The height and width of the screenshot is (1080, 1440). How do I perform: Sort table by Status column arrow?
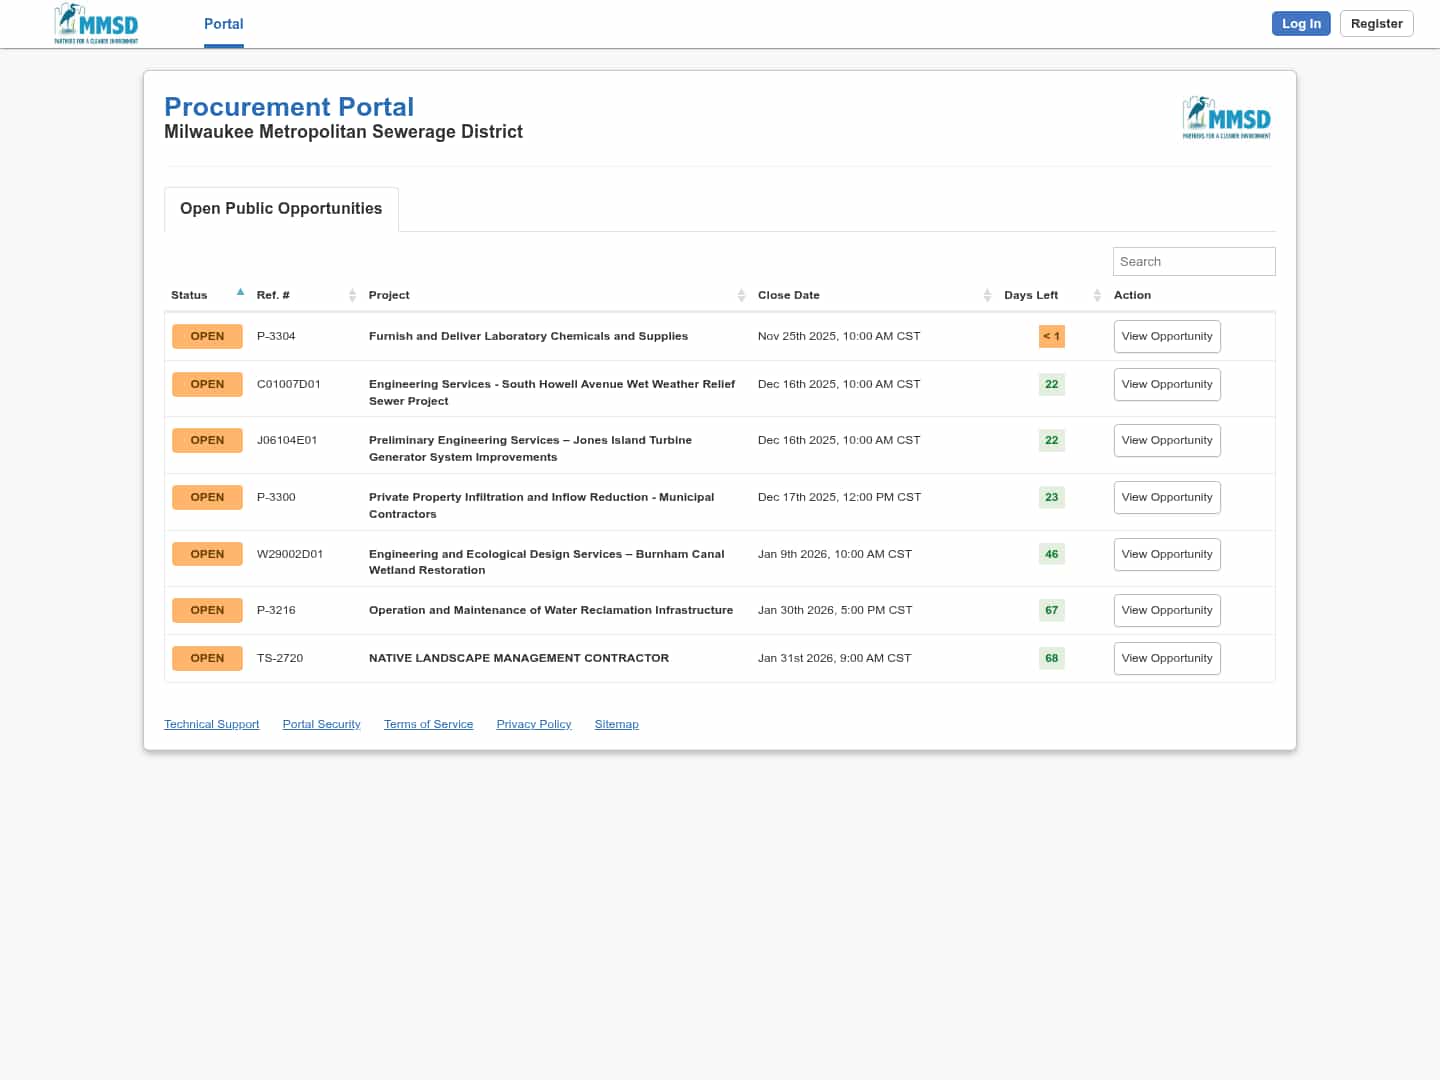pyautogui.click(x=240, y=293)
